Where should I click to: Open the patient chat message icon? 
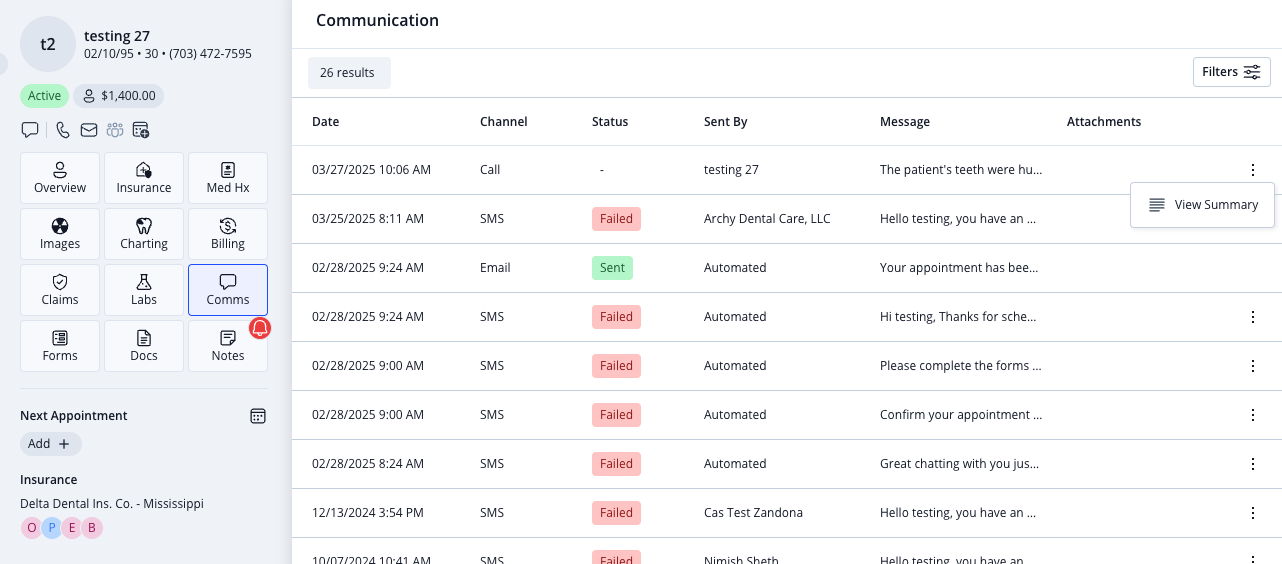[x=30, y=130]
